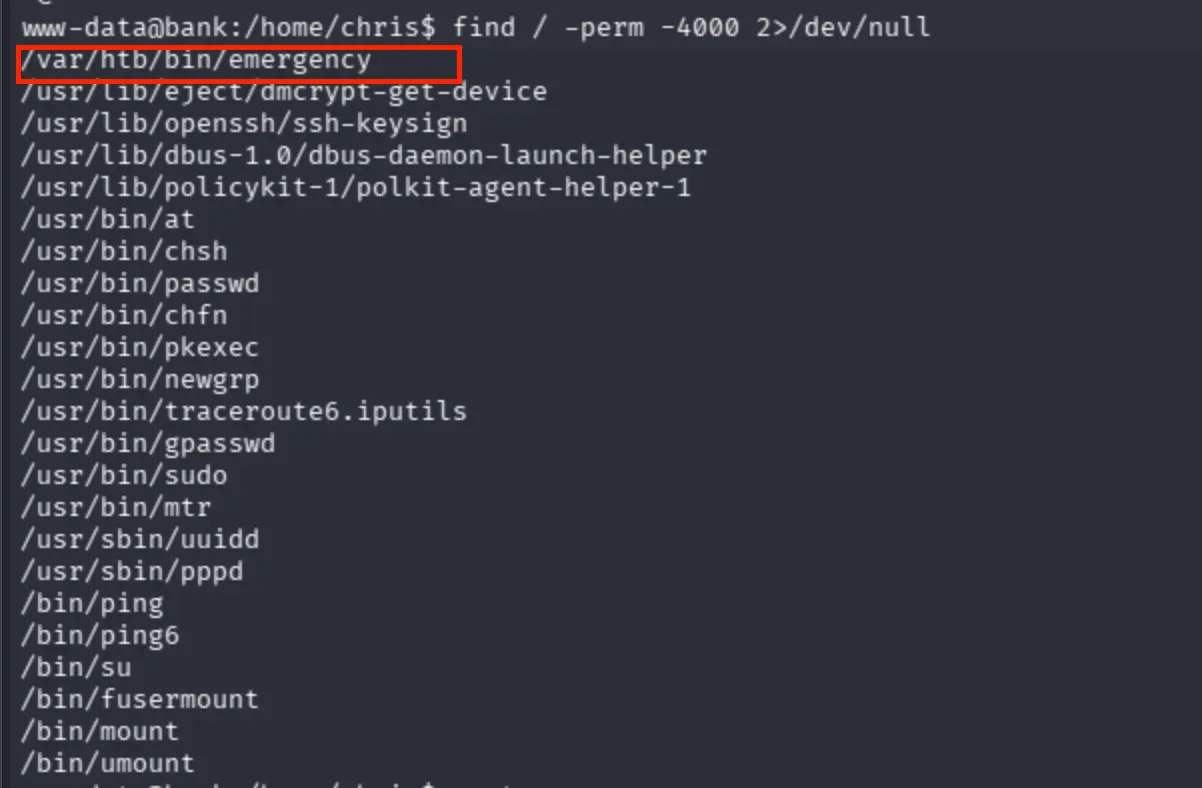1202x788 pixels.
Task: Click the /bin/fusermount entry
Action: [x=140, y=699]
